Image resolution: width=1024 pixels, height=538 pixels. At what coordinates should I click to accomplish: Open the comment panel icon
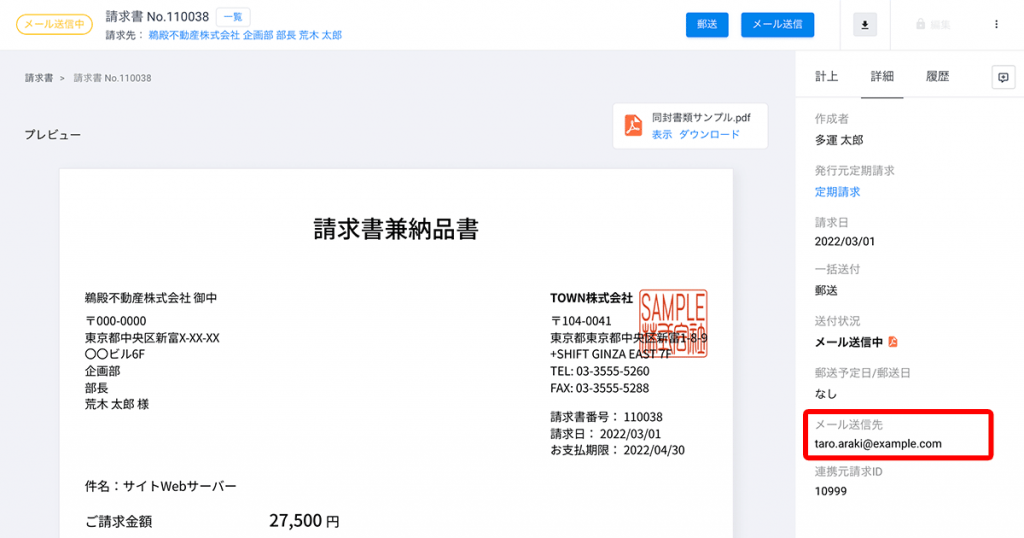click(1003, 77)
